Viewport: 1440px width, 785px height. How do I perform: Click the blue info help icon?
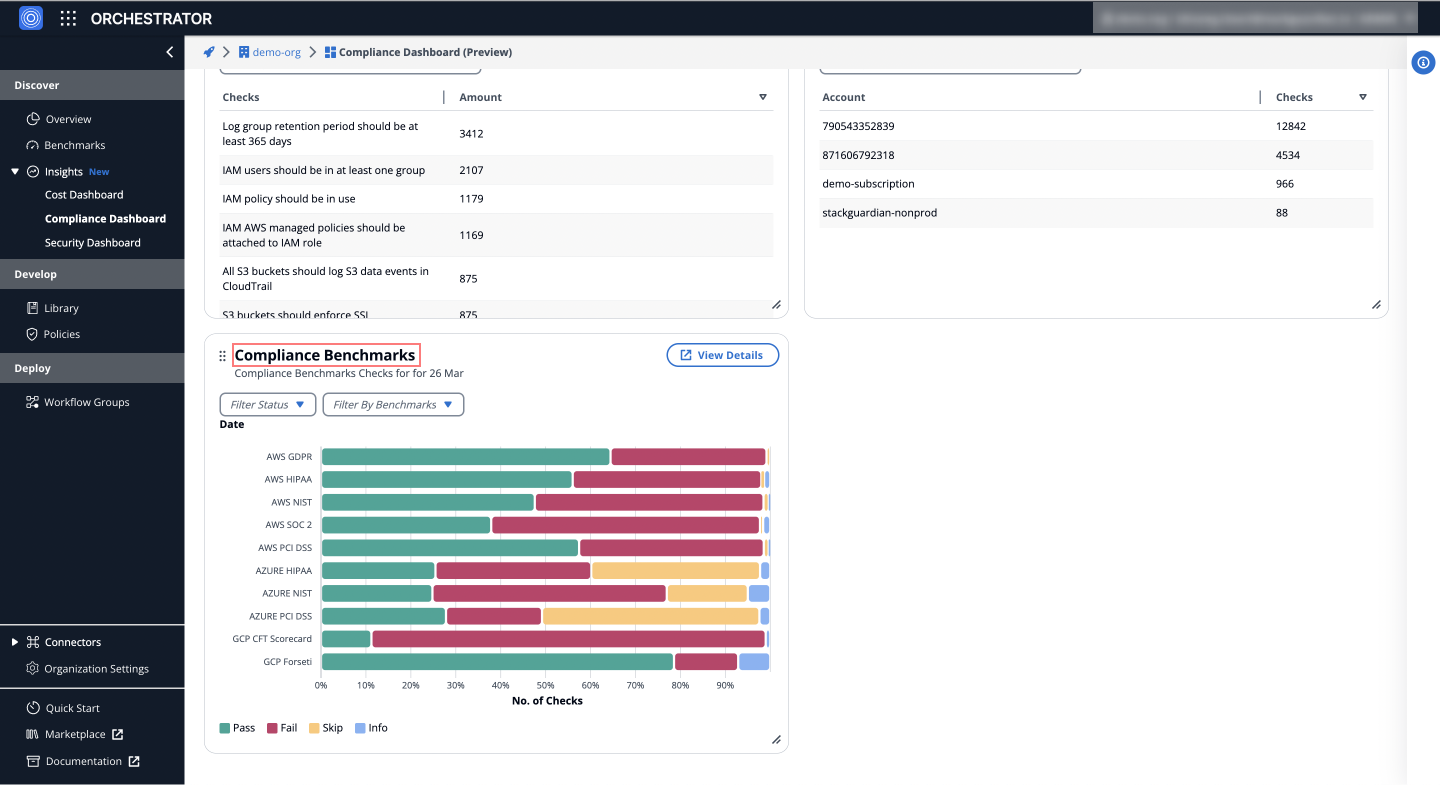click(1423, 62)
